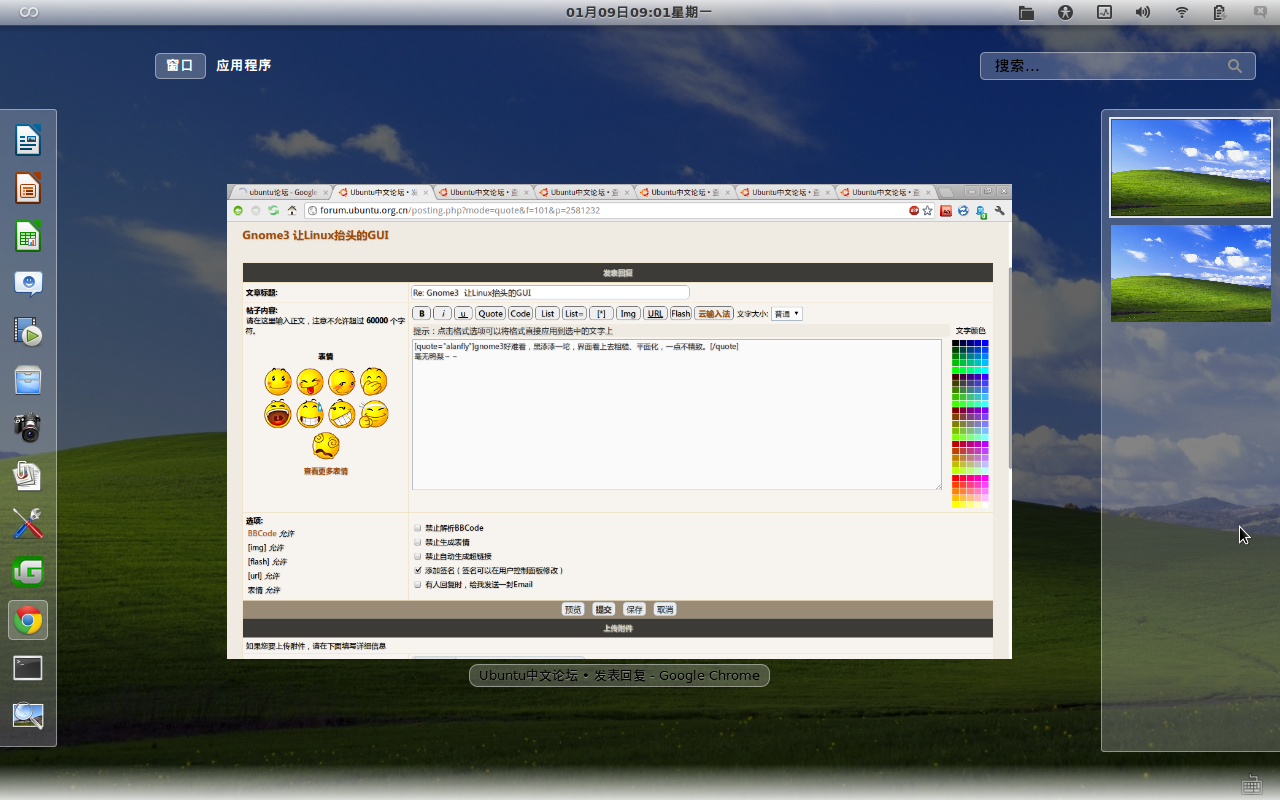Pick the pure black swatch in 文字颜色 palette
1280x800 pixels.
click(x=956, y=343)
